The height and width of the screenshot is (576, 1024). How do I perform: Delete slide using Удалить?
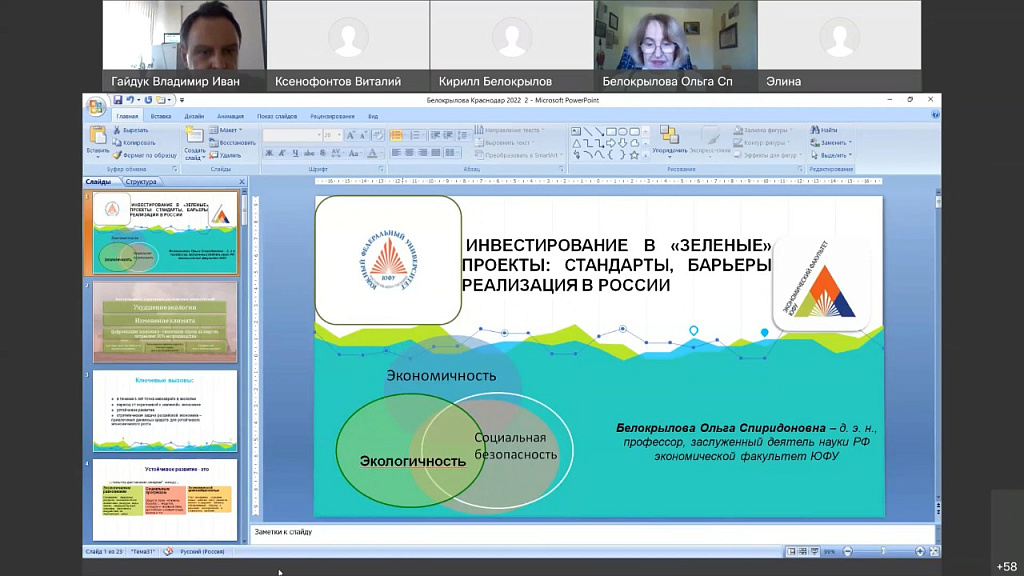[225, 155]
